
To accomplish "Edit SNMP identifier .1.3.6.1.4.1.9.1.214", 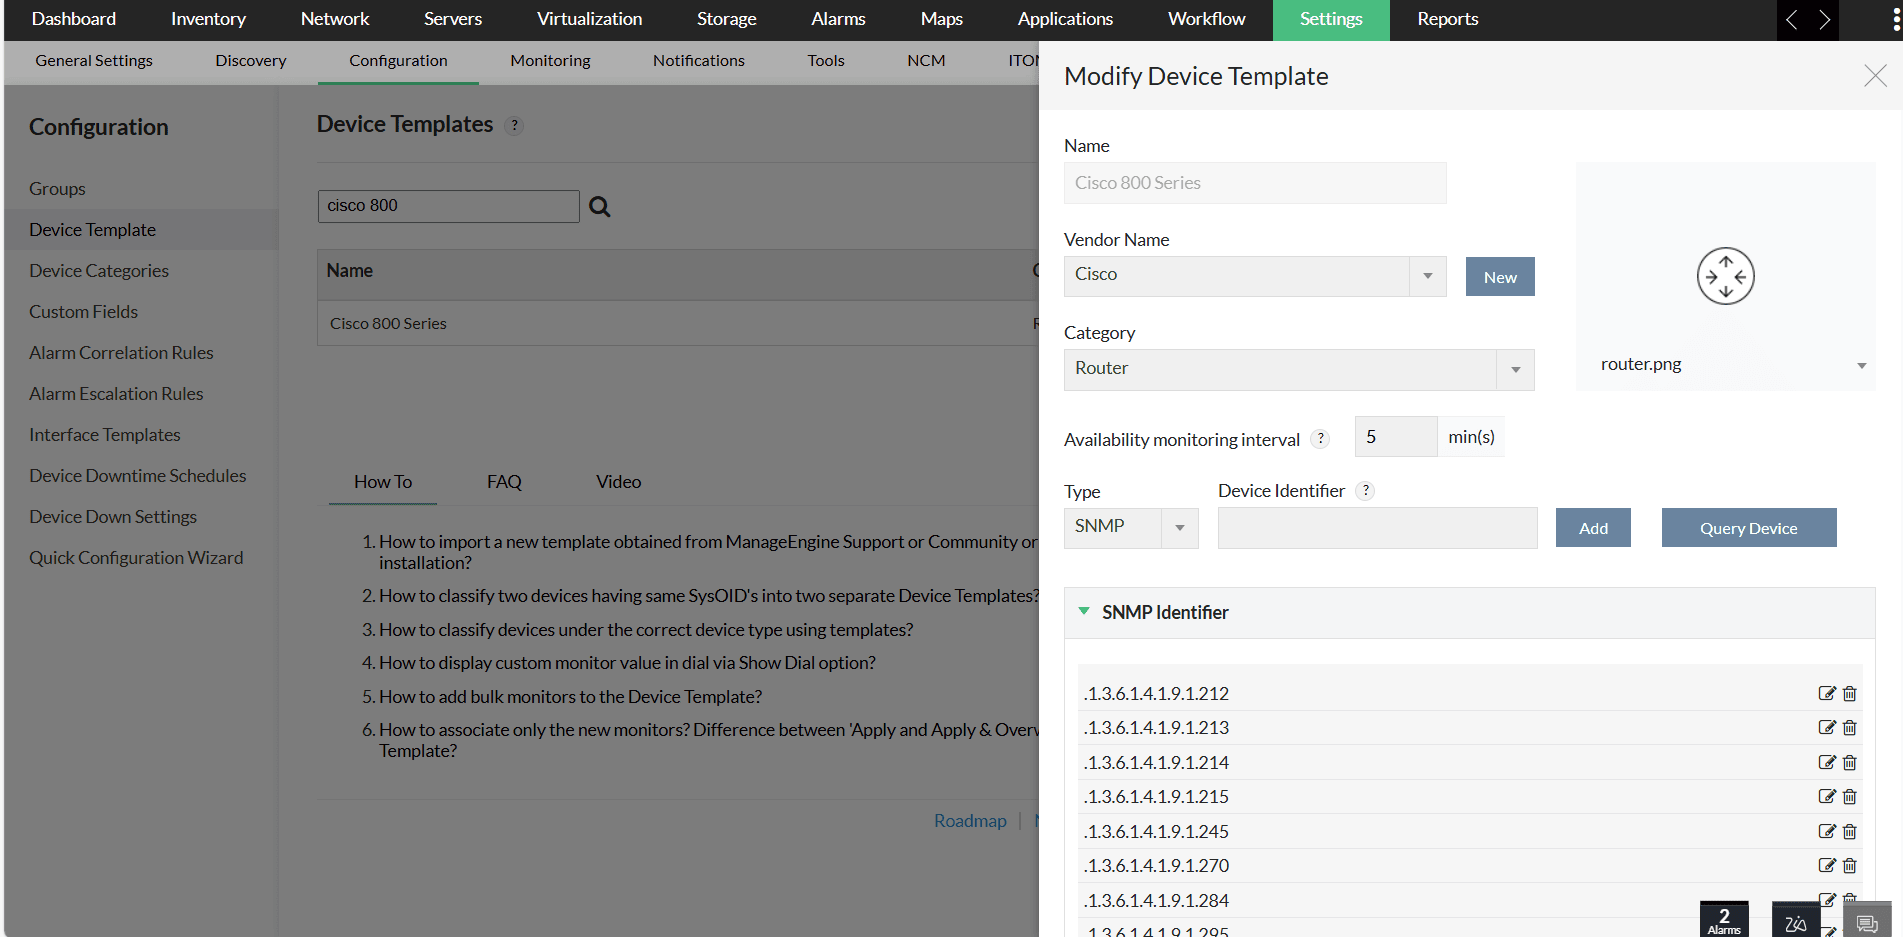I will coord(1826,762).
